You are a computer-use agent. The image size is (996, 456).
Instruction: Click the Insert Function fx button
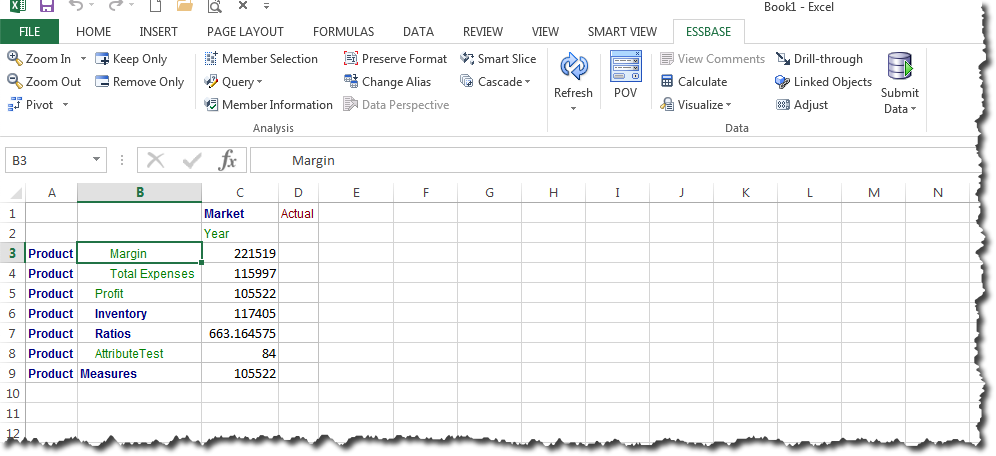point(227,161)
